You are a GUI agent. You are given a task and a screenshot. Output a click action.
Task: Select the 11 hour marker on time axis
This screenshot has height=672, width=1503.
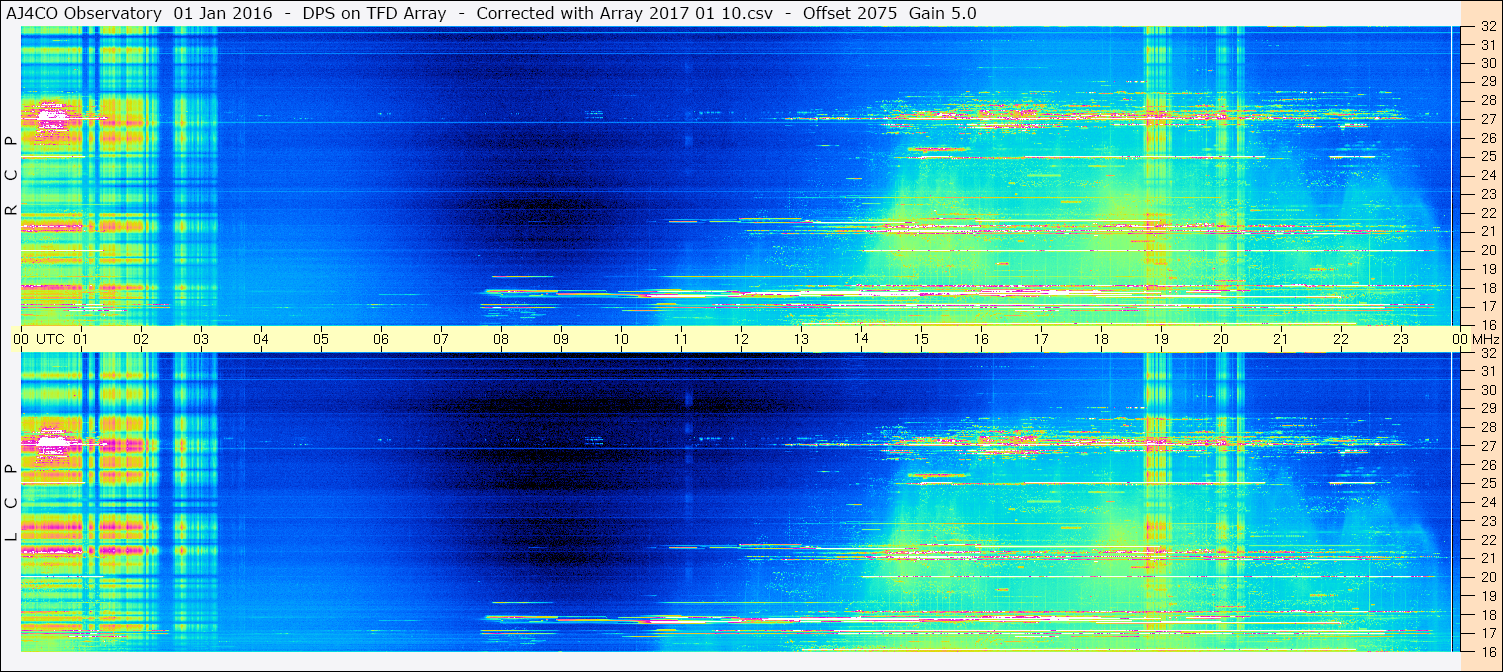(x=681, y=339)
